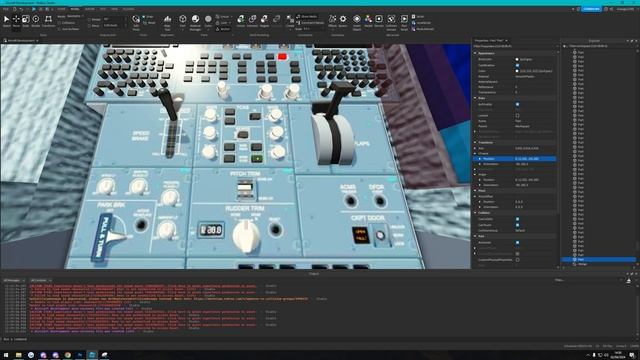The width and height of the screenshot is (640, 360).
Task: Activate the Transform tool in the ribbon
Action: 48,21
